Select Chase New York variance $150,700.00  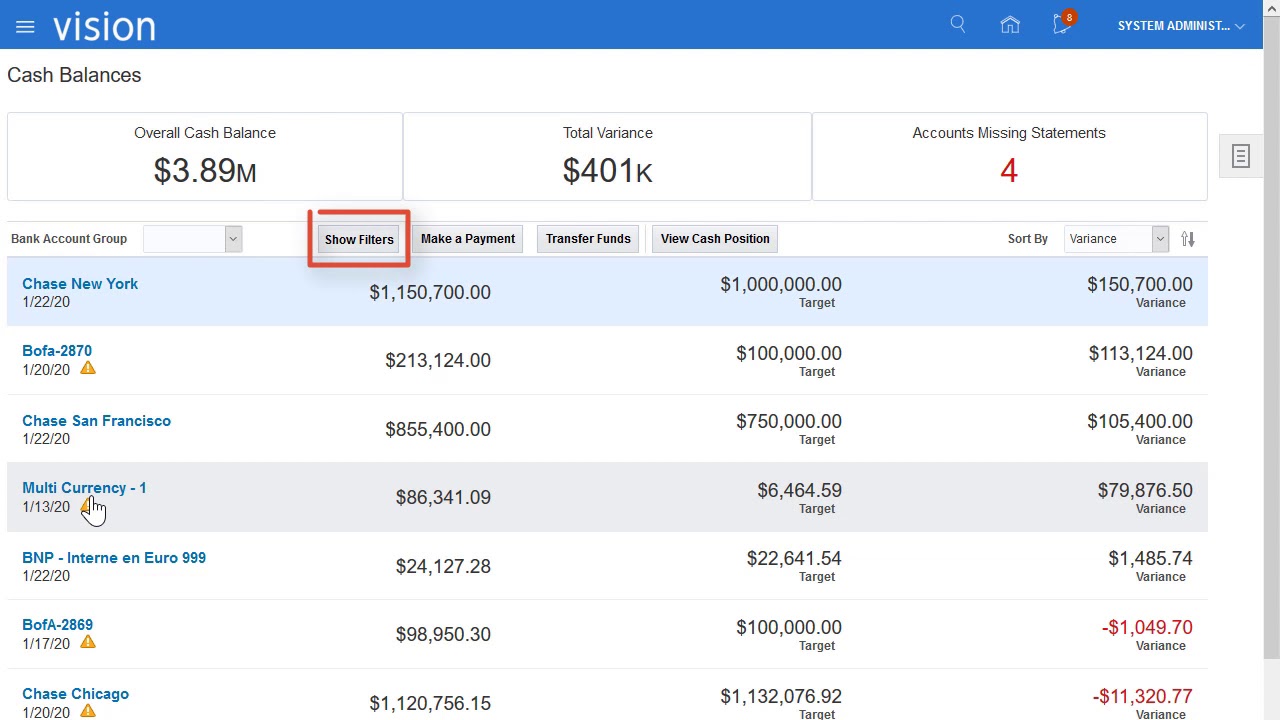pyautogui.click(x=1140, y=284)
